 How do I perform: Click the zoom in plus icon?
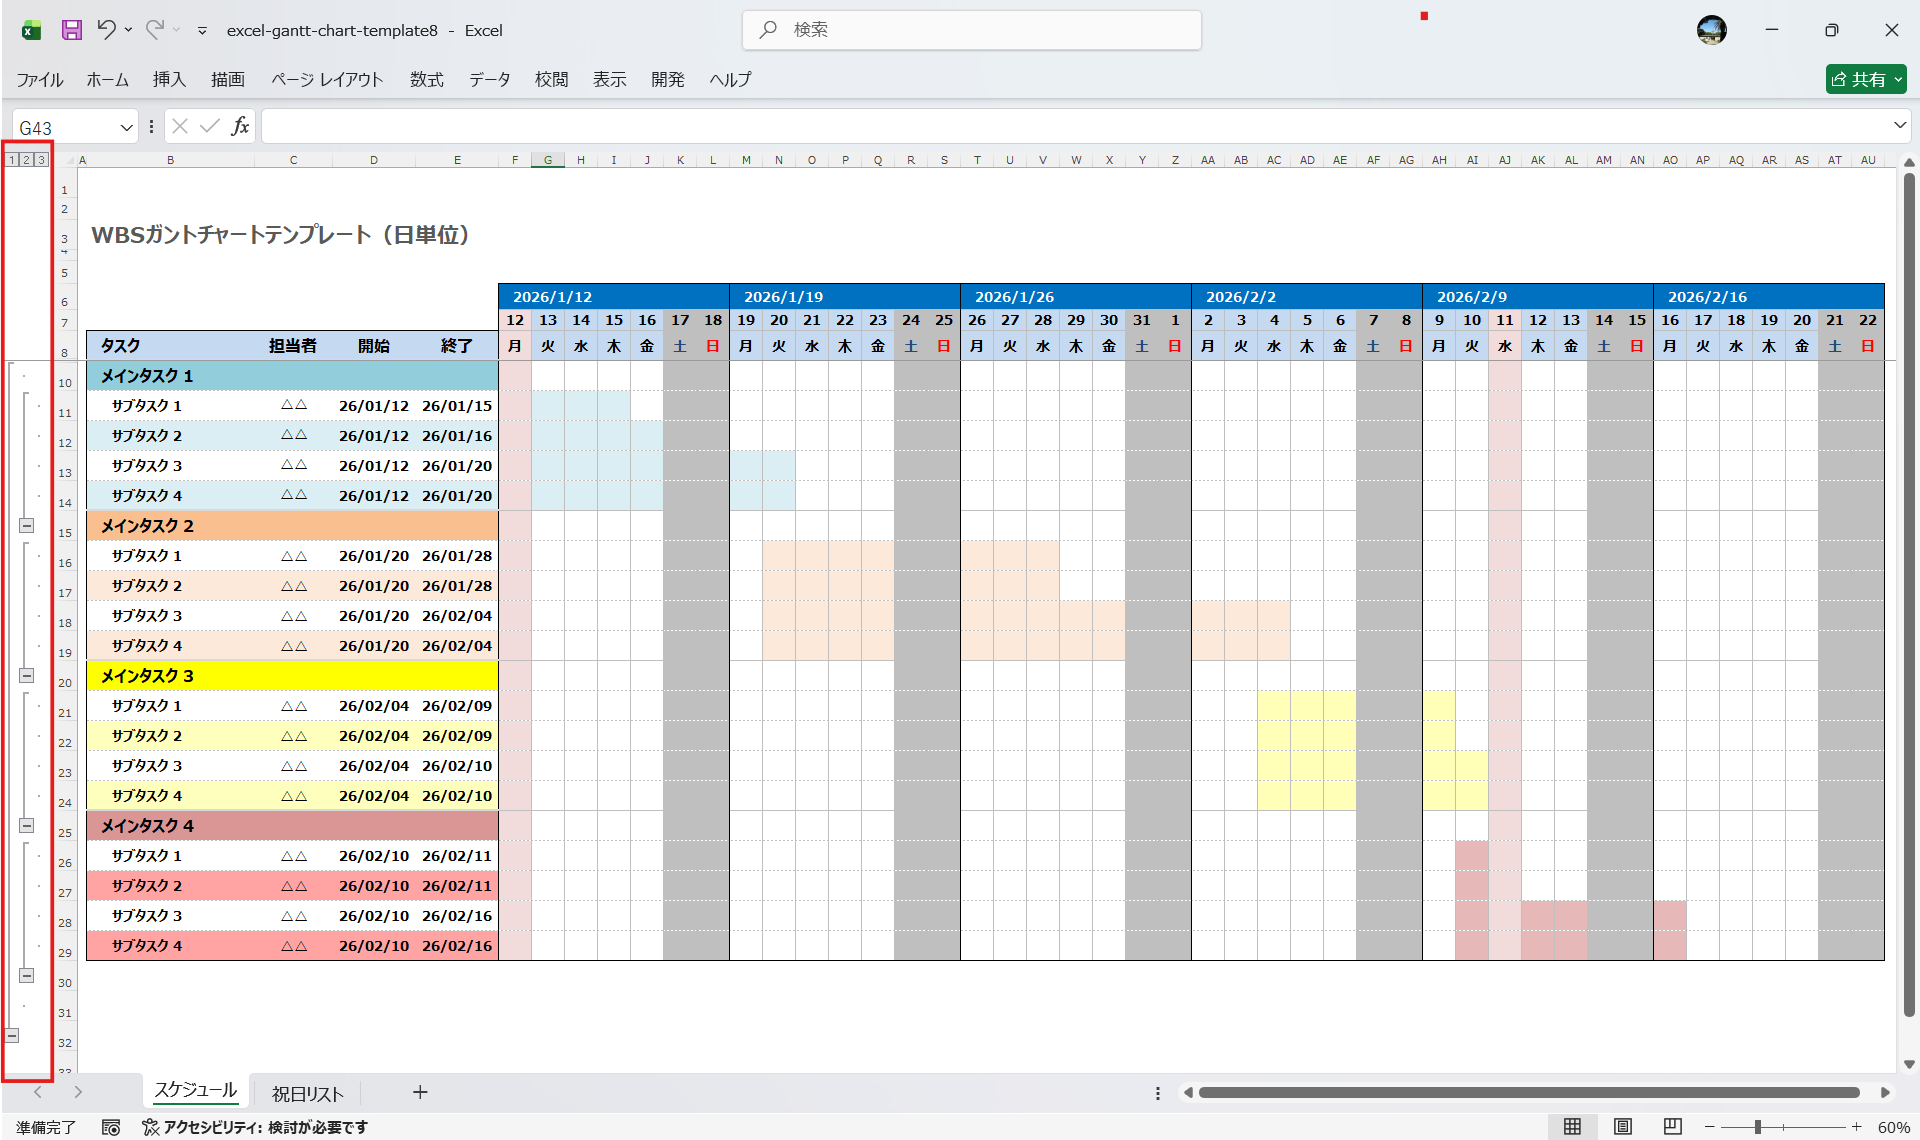1856,1127
